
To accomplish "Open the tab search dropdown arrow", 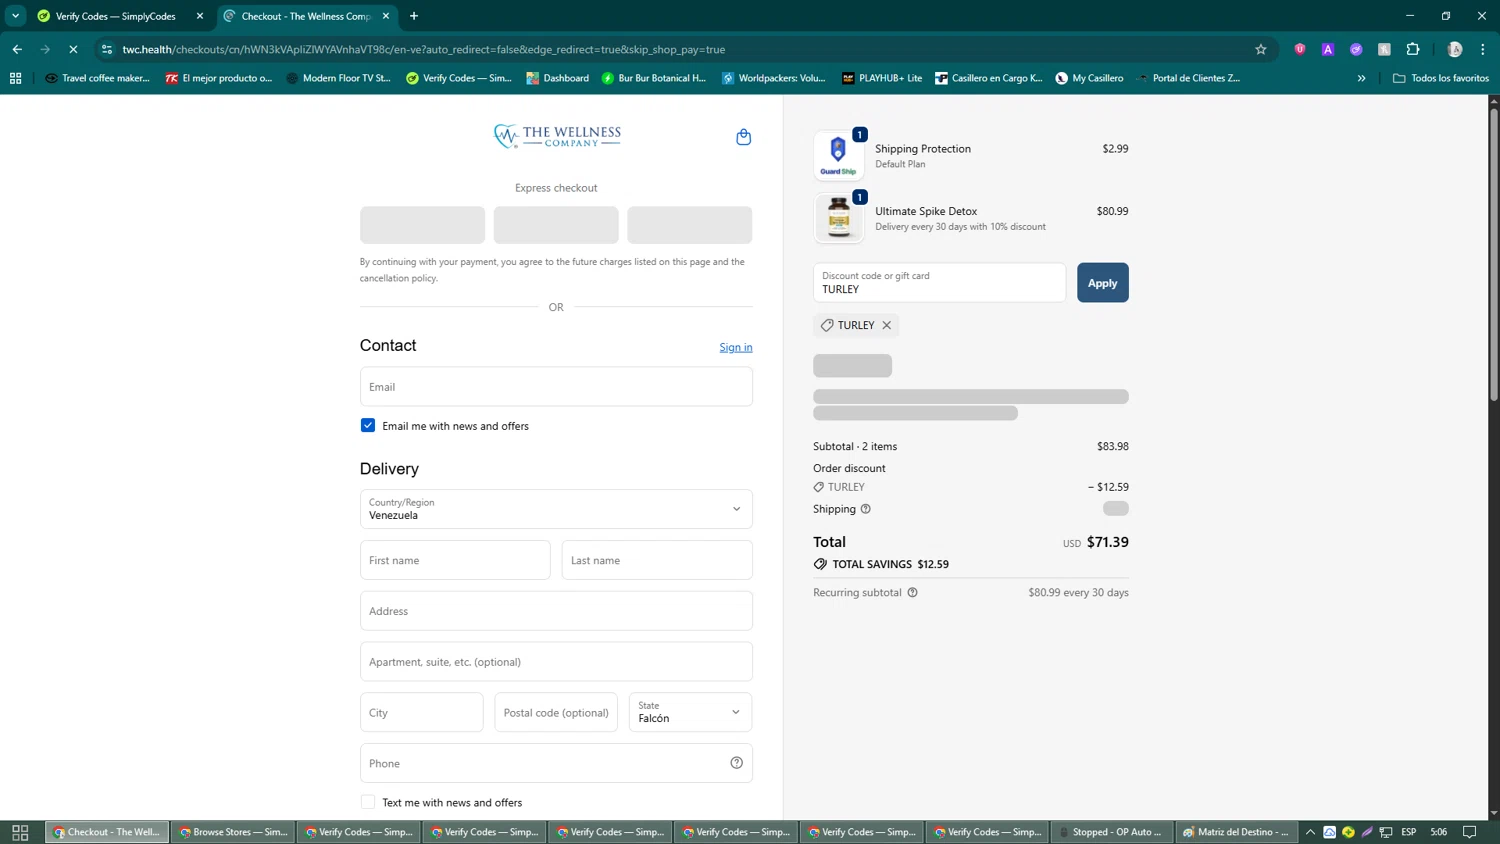I will click(x=15, y=16).
